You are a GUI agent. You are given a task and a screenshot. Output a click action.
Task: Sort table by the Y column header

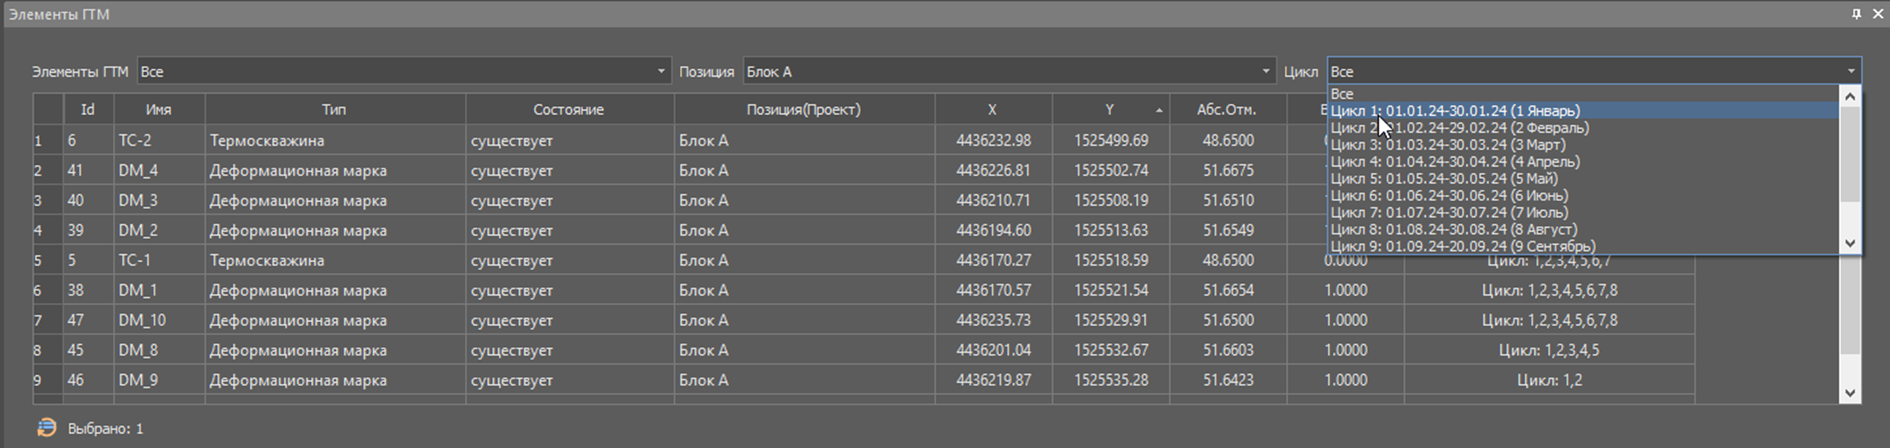[x=1110, y=110]
